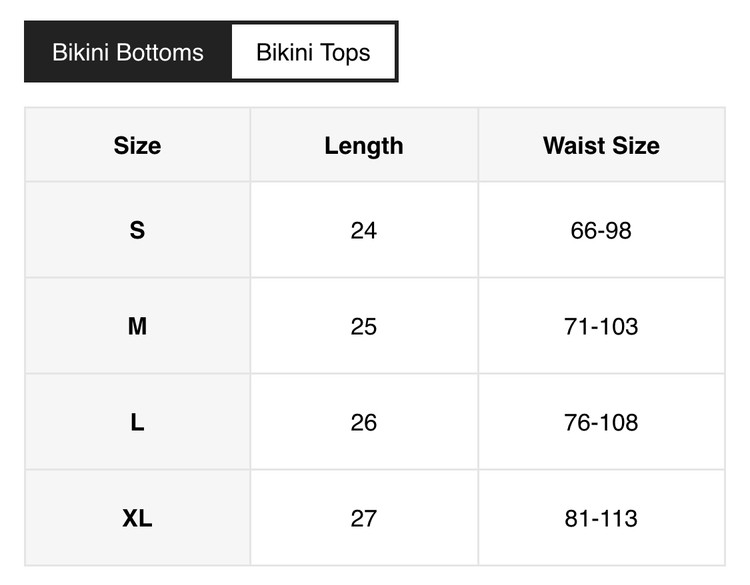Click the waist range for size S
The image size is (750, 585).
point(601,231)
